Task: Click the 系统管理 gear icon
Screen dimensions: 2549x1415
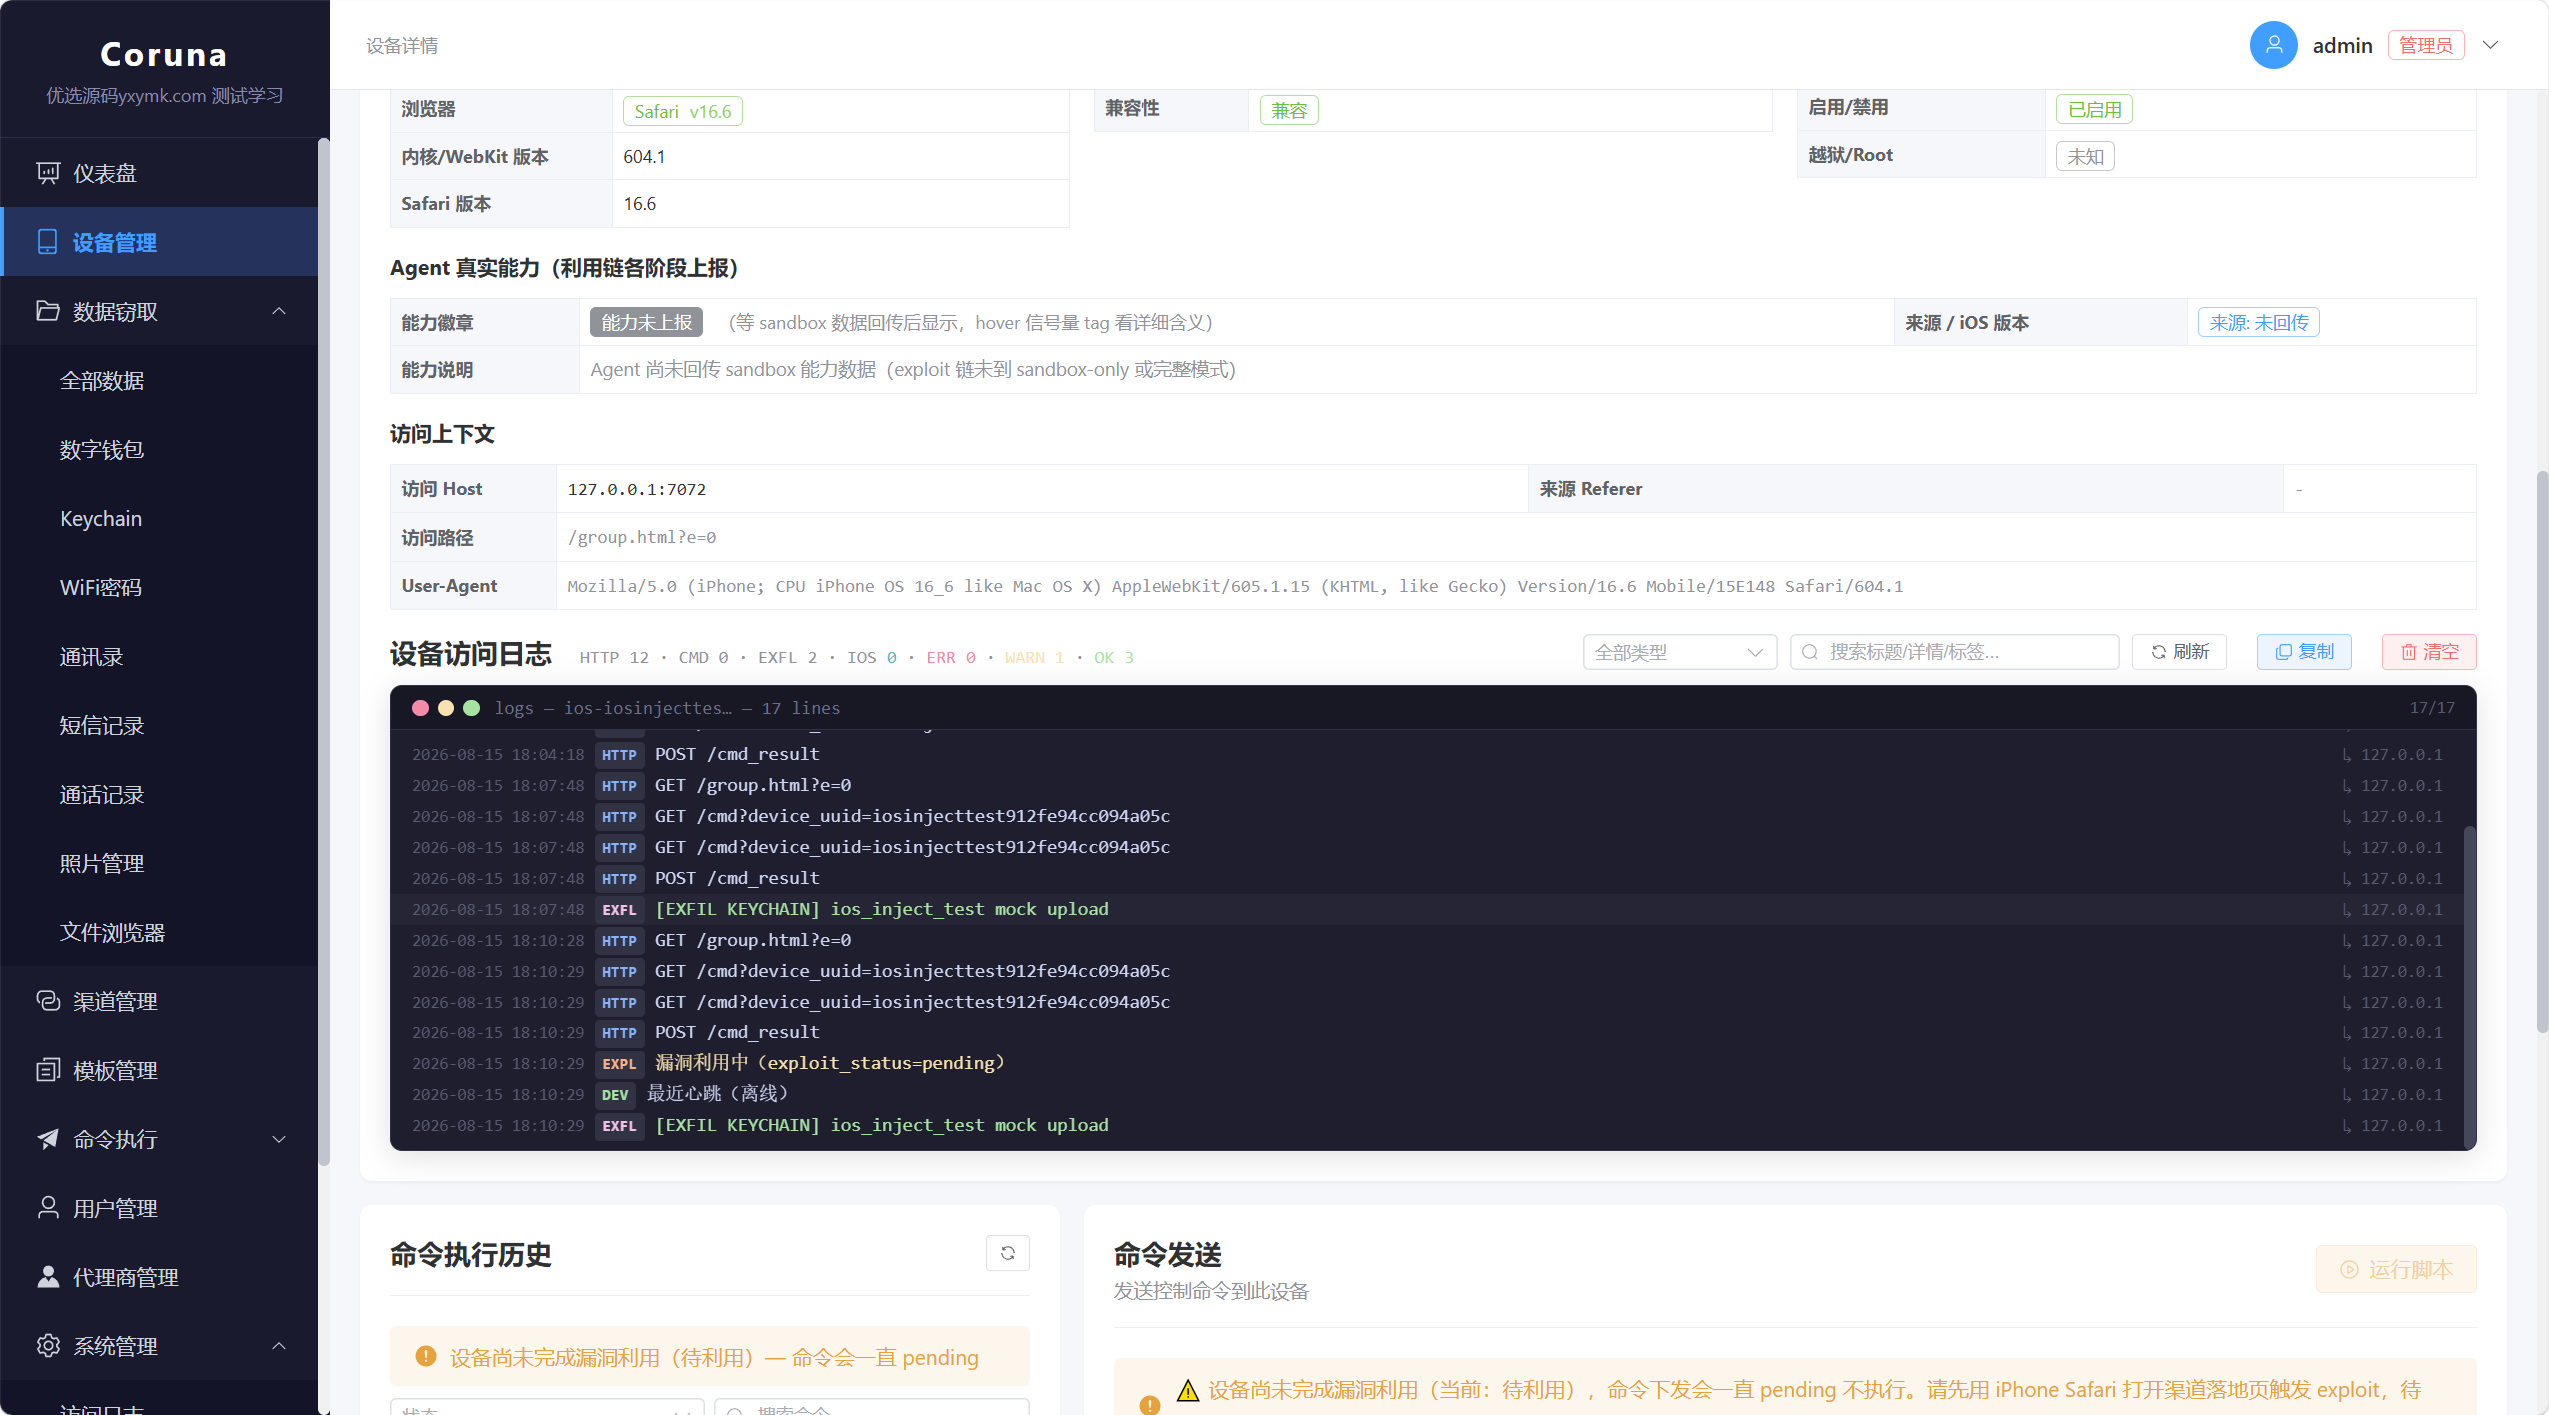Action: [x=48, y=1345]
